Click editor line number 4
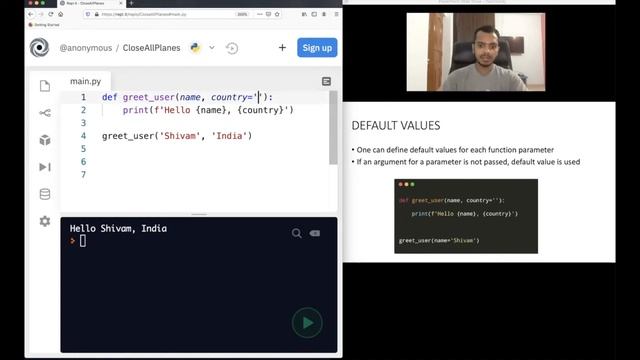 pos(83,136)
